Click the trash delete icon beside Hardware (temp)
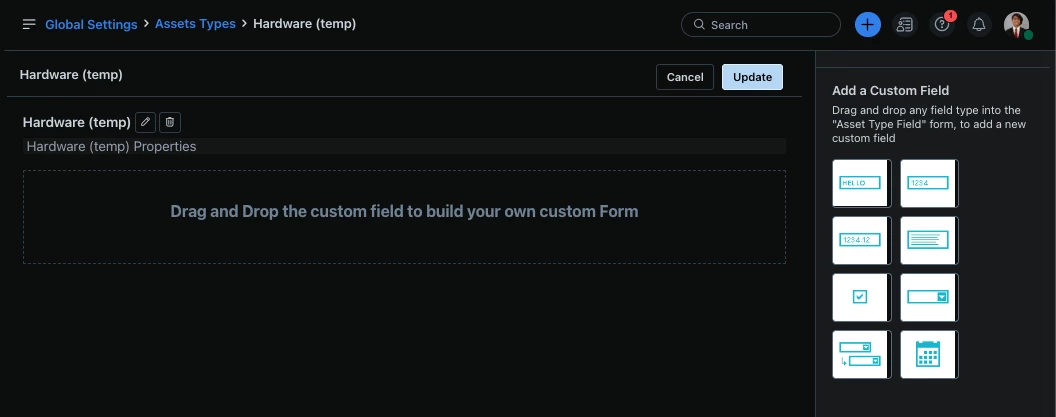The width and height of the screenshot is (1056, 417). [x=170, y=122]
